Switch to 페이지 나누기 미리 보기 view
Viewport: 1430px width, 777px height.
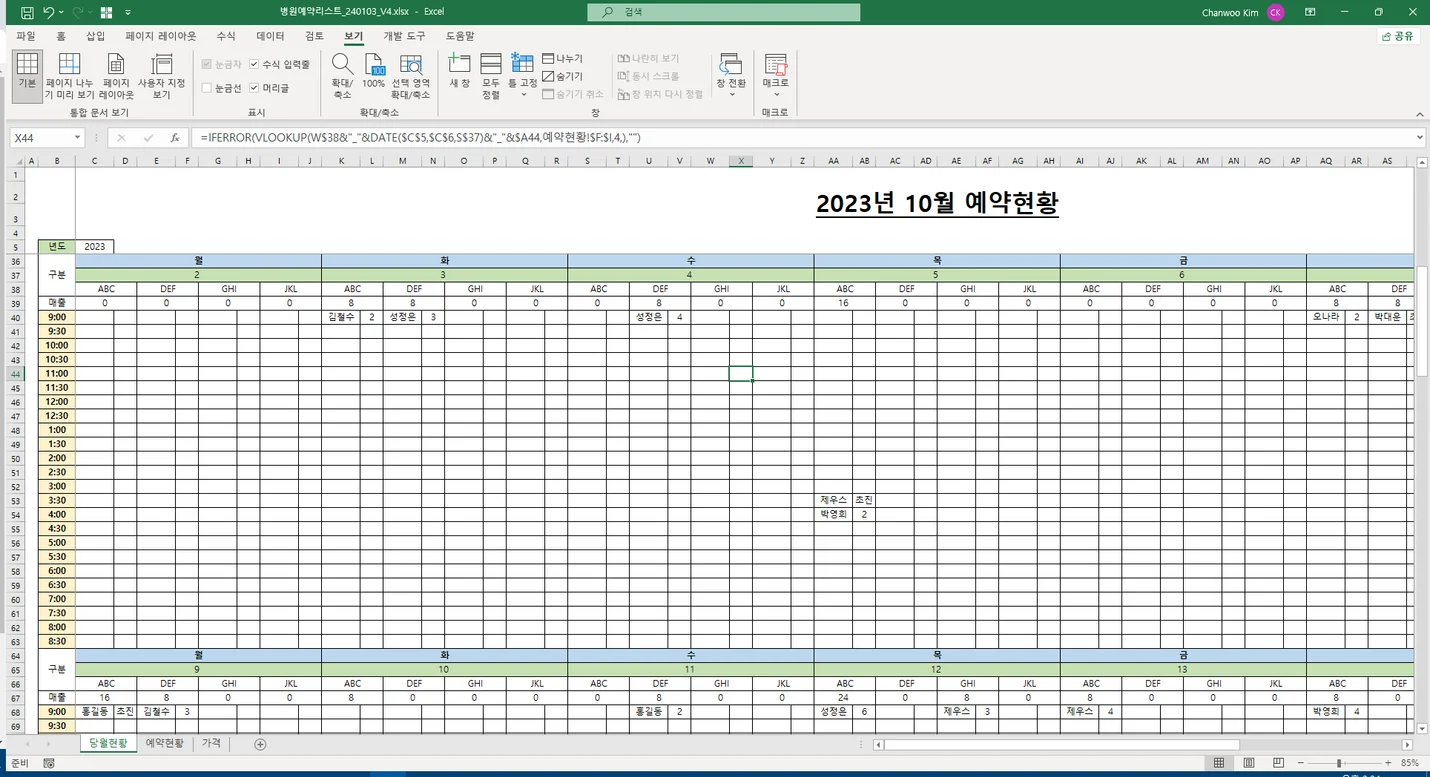click(x=69, y=77)
